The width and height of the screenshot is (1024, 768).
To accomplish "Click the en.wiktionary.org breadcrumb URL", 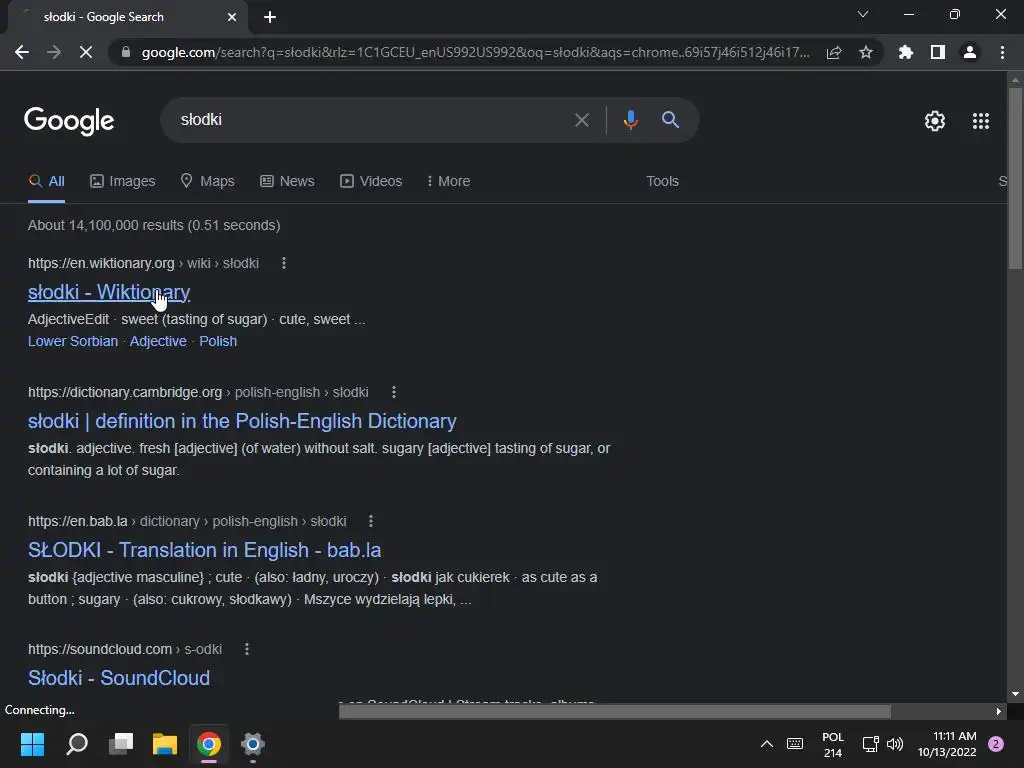I will 144,263.
